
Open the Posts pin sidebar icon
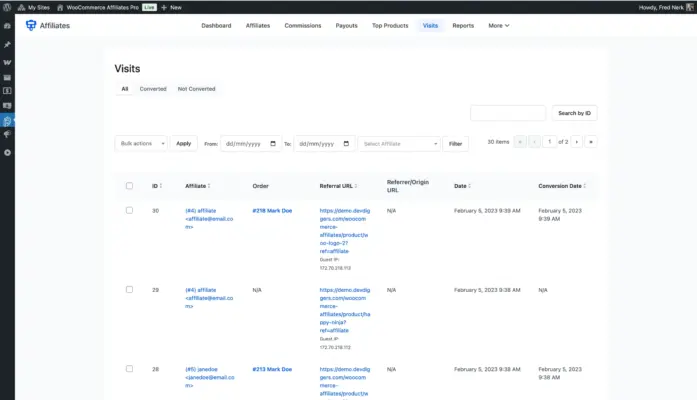pyautogui.click(x=7, y=44)
